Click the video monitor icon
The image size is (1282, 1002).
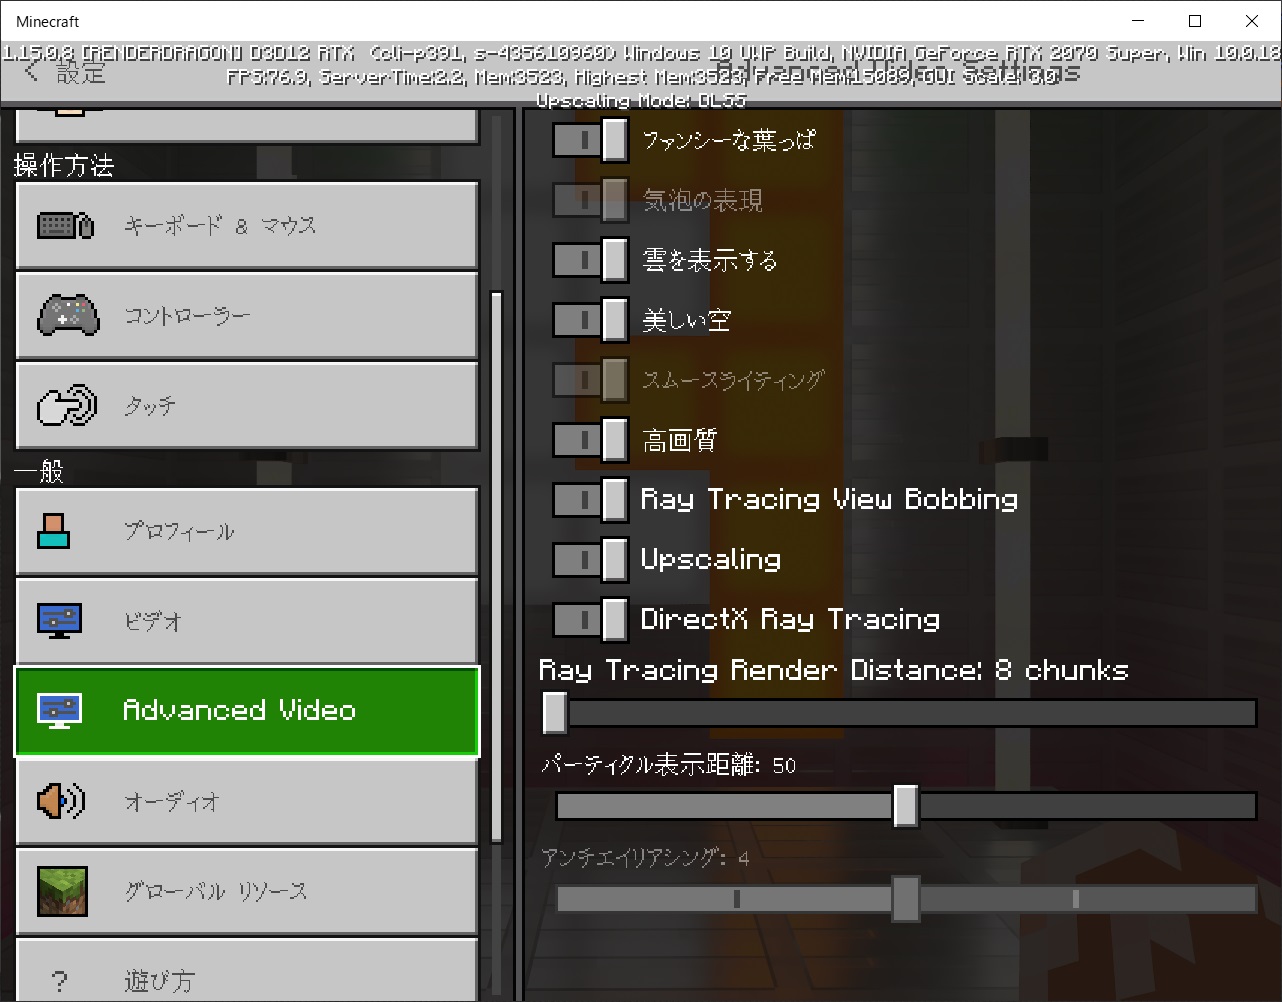click(x=59, y=620)
